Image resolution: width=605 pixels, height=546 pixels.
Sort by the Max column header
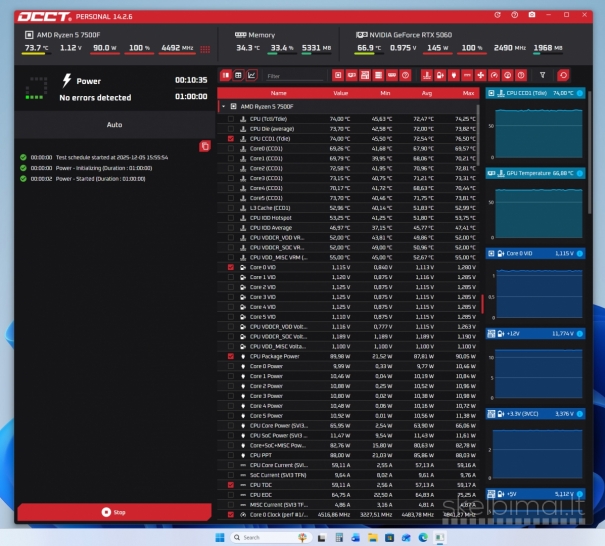pyautogui.click(x=468, y=92)
